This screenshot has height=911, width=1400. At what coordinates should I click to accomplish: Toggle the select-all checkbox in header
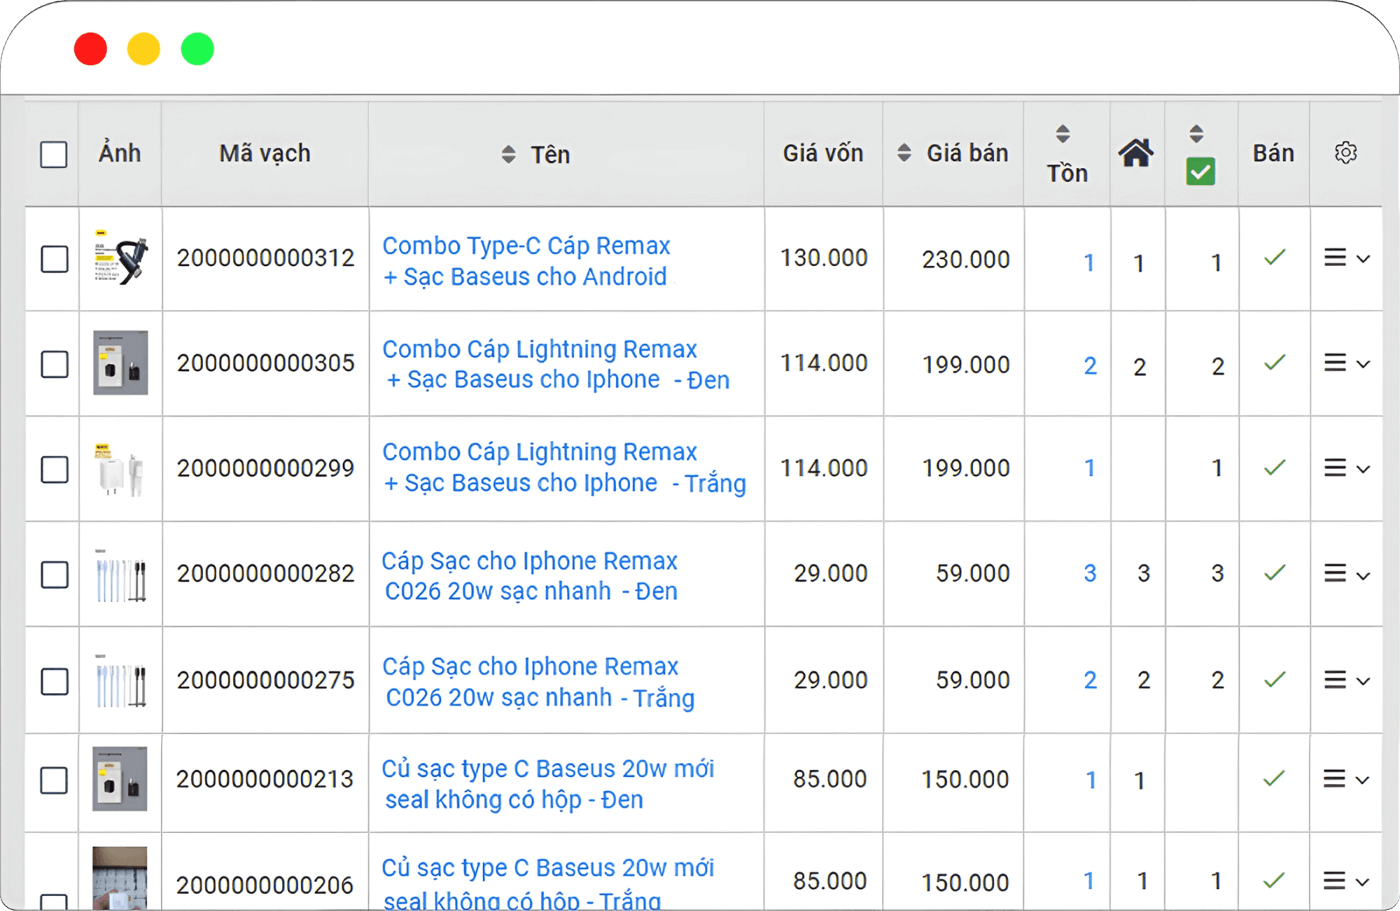coord(54,155)
